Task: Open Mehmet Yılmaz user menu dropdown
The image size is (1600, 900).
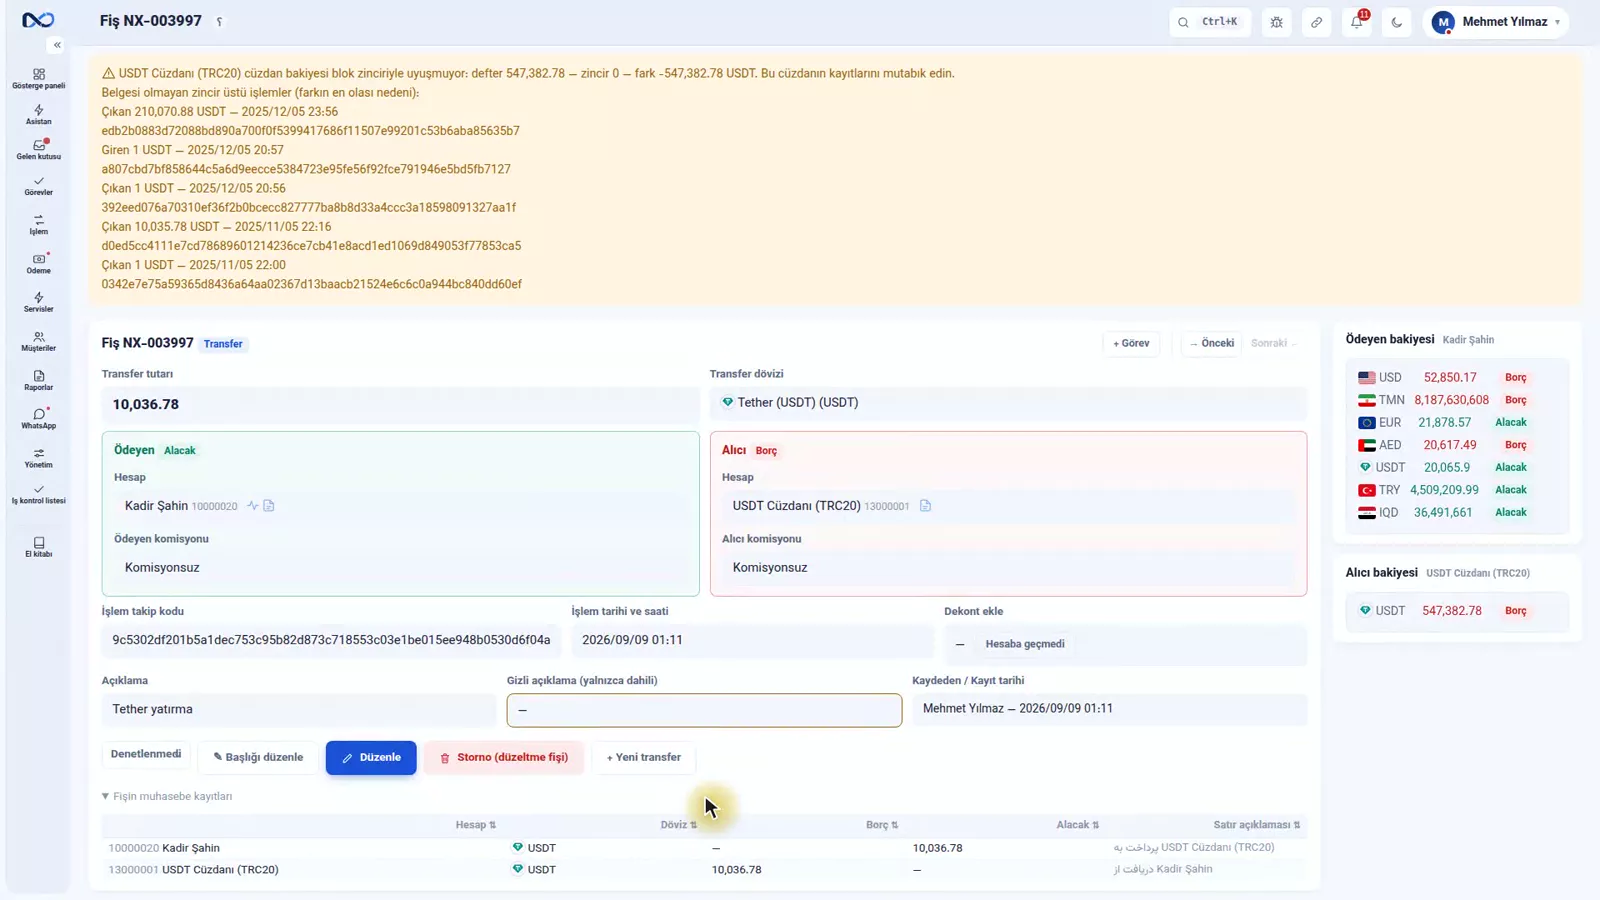Action: pyautogui.click(x=1496, y=22)
